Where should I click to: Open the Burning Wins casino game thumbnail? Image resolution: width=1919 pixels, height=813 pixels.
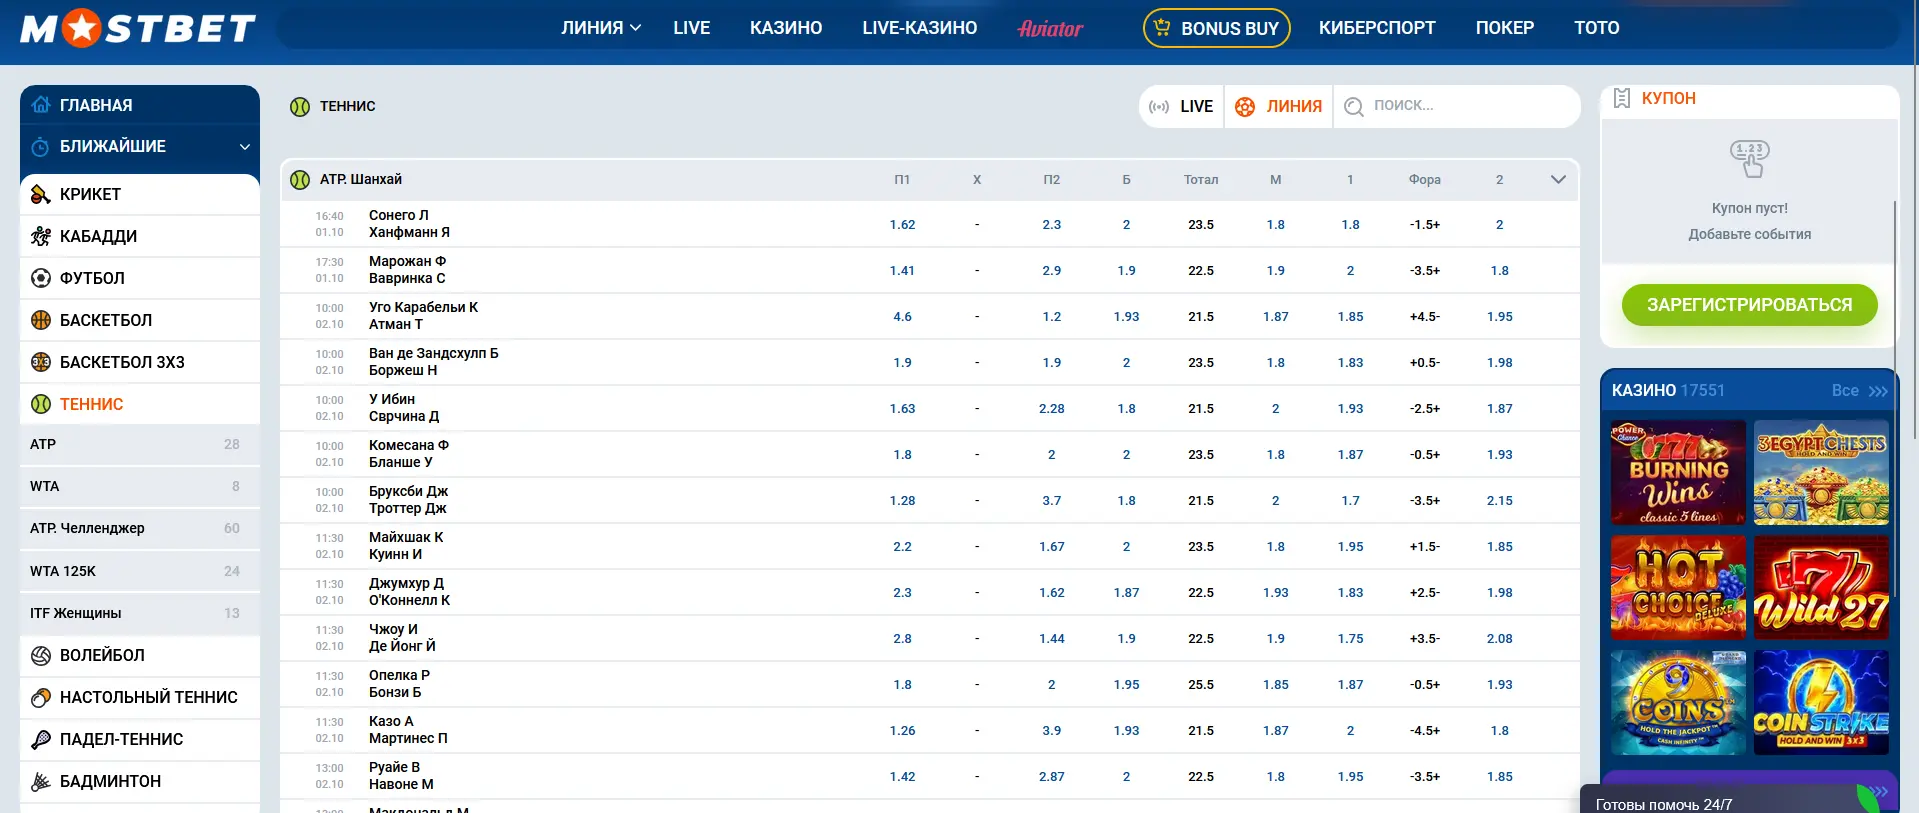pos(1678,472)
